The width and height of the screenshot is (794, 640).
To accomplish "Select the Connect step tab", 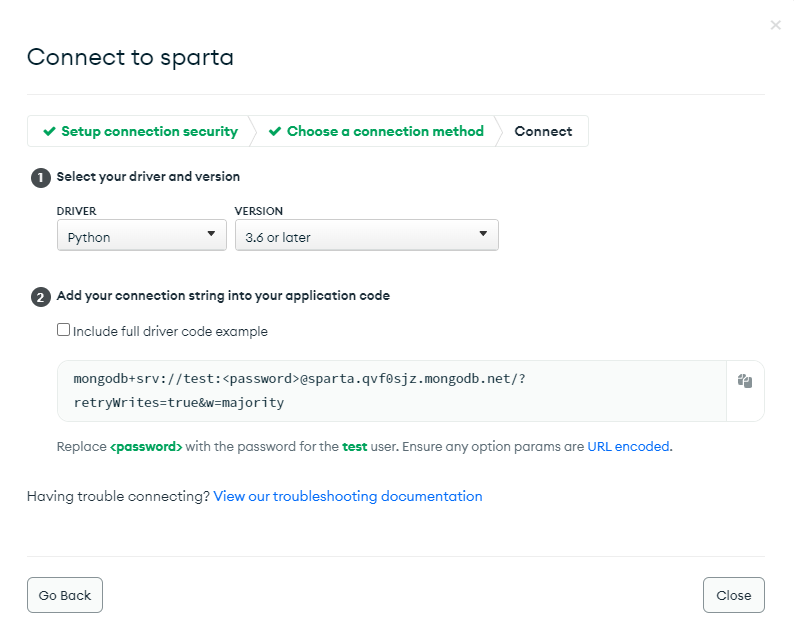I will [x=543, y=131].
